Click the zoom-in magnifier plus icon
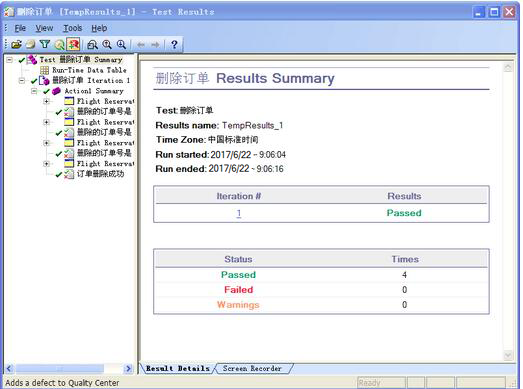523x389 pixels. pyautogui.click(x=121, y=44)
